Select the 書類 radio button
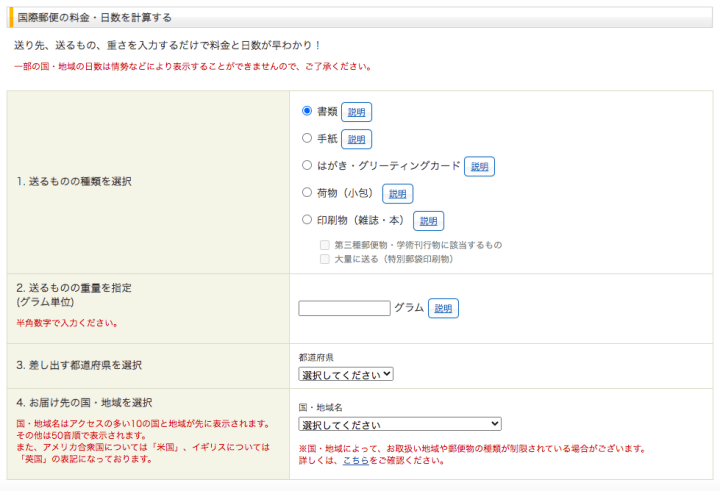The width and height of the screenshot is (720, 491). click(307, 111)
